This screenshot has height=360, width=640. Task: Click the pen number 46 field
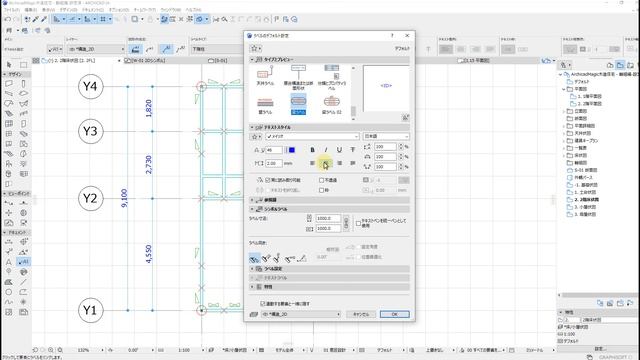[273, 150]
